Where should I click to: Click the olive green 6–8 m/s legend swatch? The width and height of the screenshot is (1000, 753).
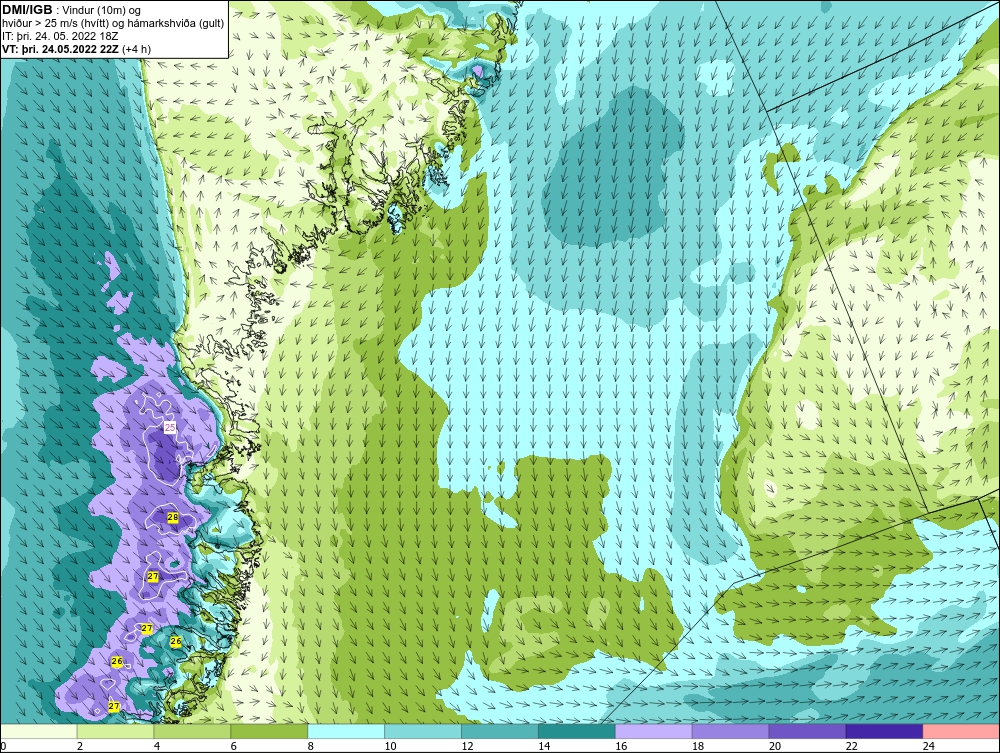269,731
